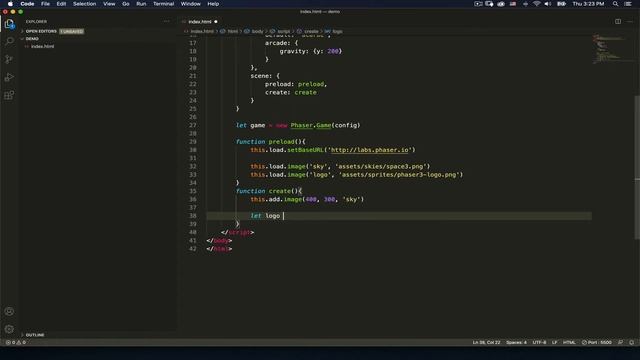
Task: Click the editor vertical scrollbar
Action: pyautogui.click(x=637, y=167)
